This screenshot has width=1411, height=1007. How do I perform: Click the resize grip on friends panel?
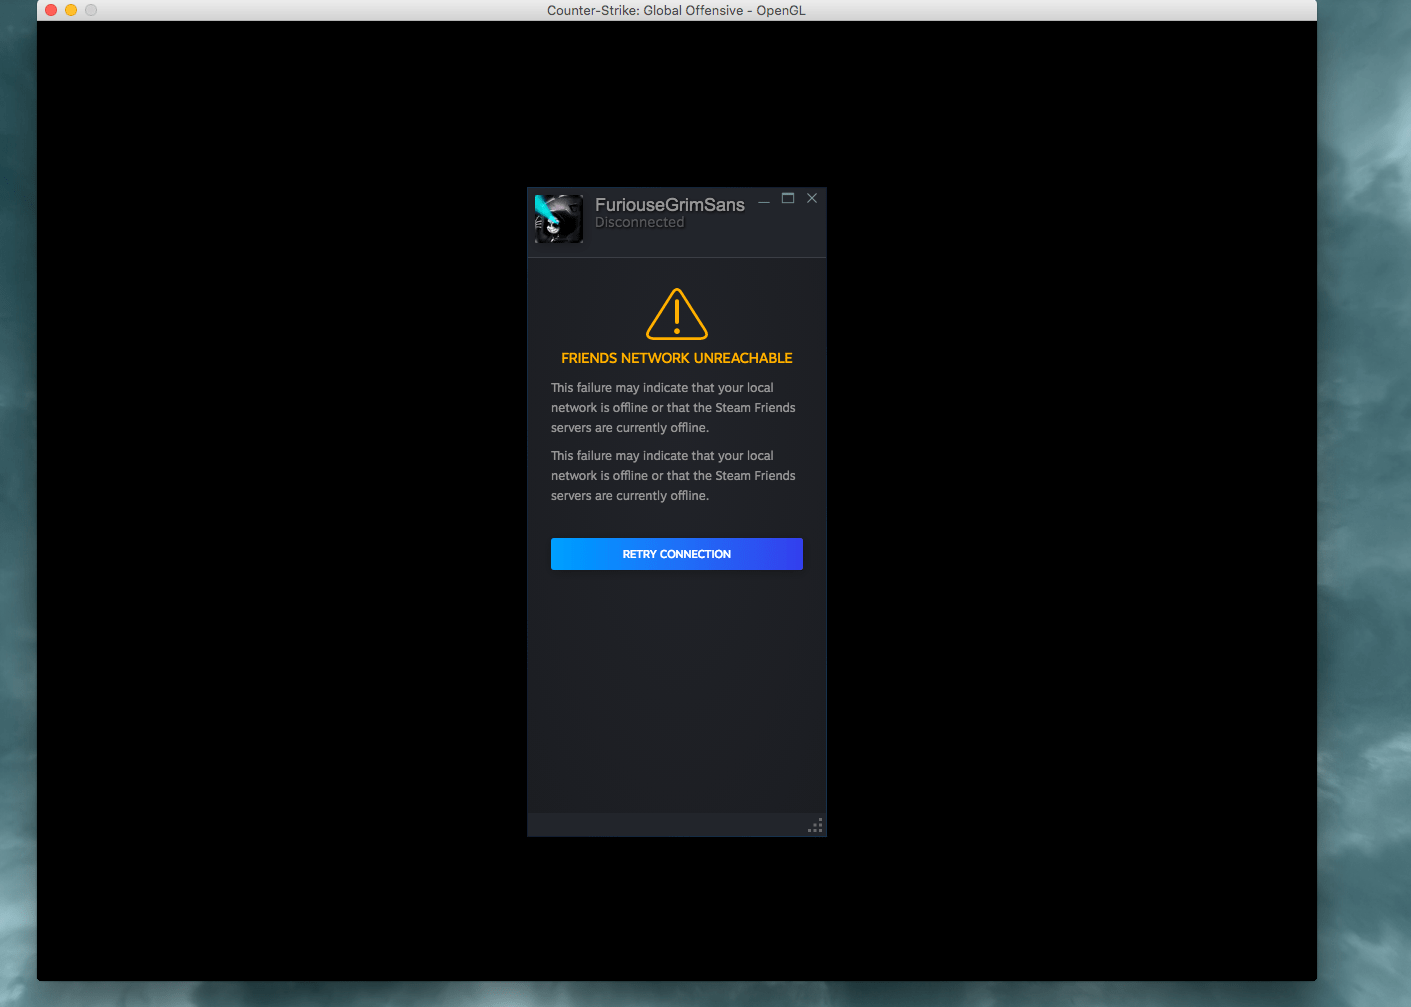pos(815,825)
